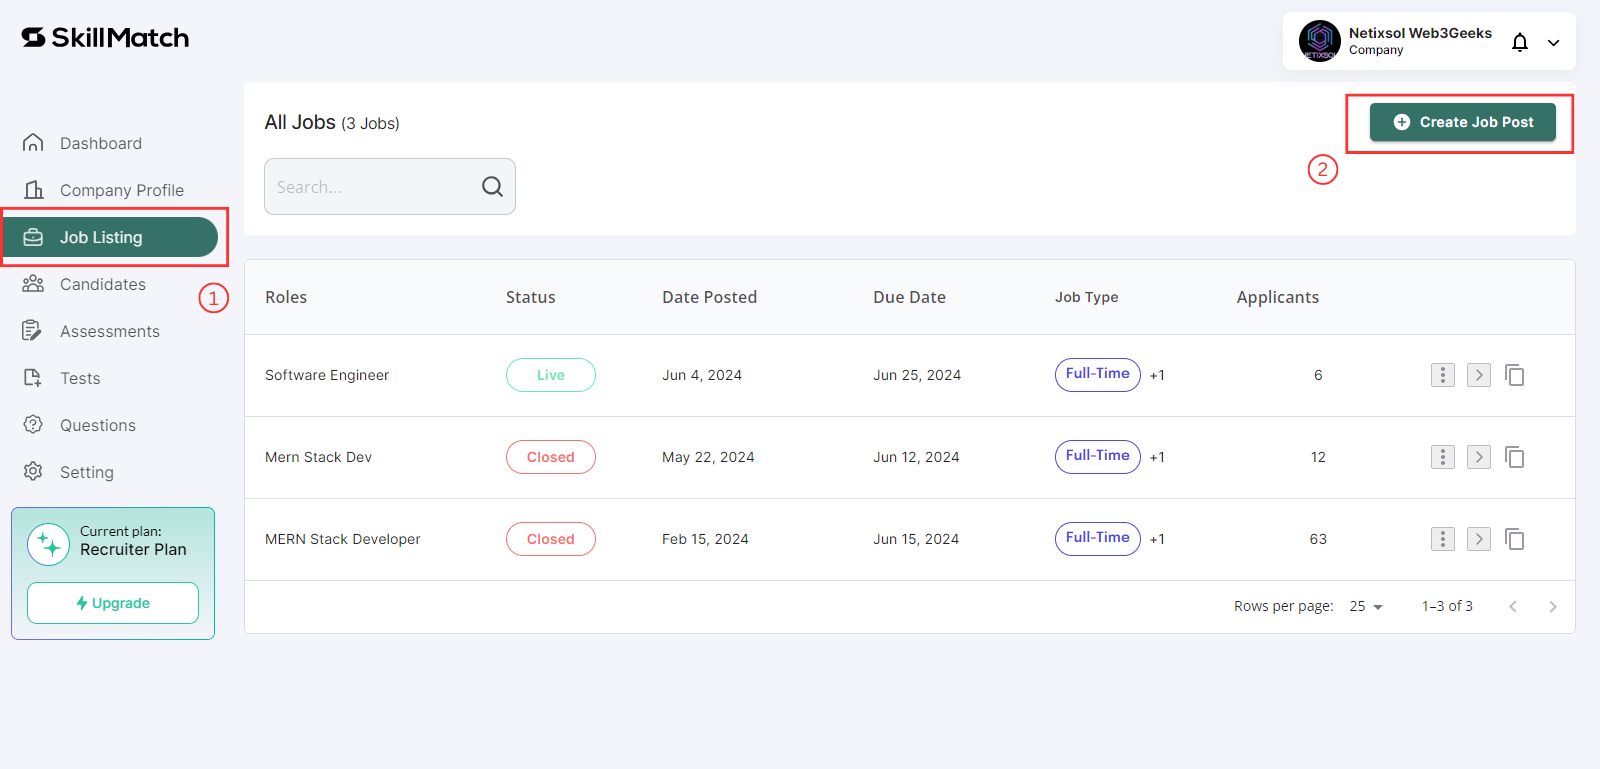Go to previous page of jobs
Viewport: 1600px width, 769px height.
pyautogui.click(x=1513, y=606)
